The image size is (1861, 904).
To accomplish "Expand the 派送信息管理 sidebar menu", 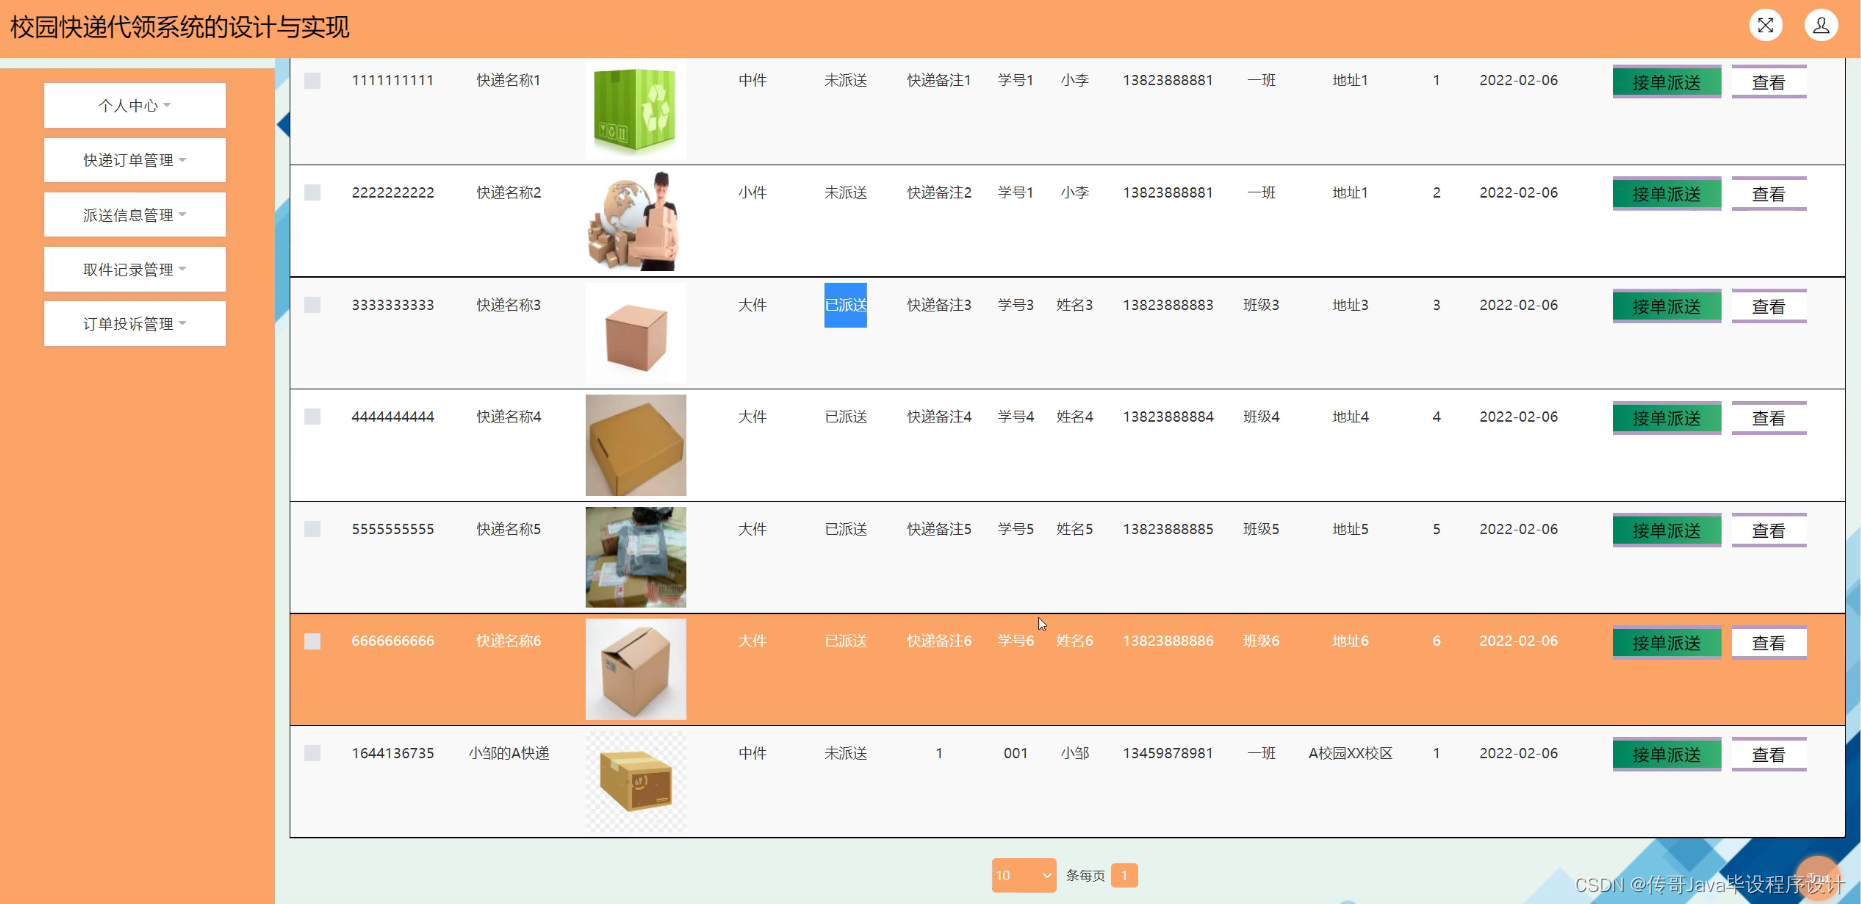I will pos(134,214).
